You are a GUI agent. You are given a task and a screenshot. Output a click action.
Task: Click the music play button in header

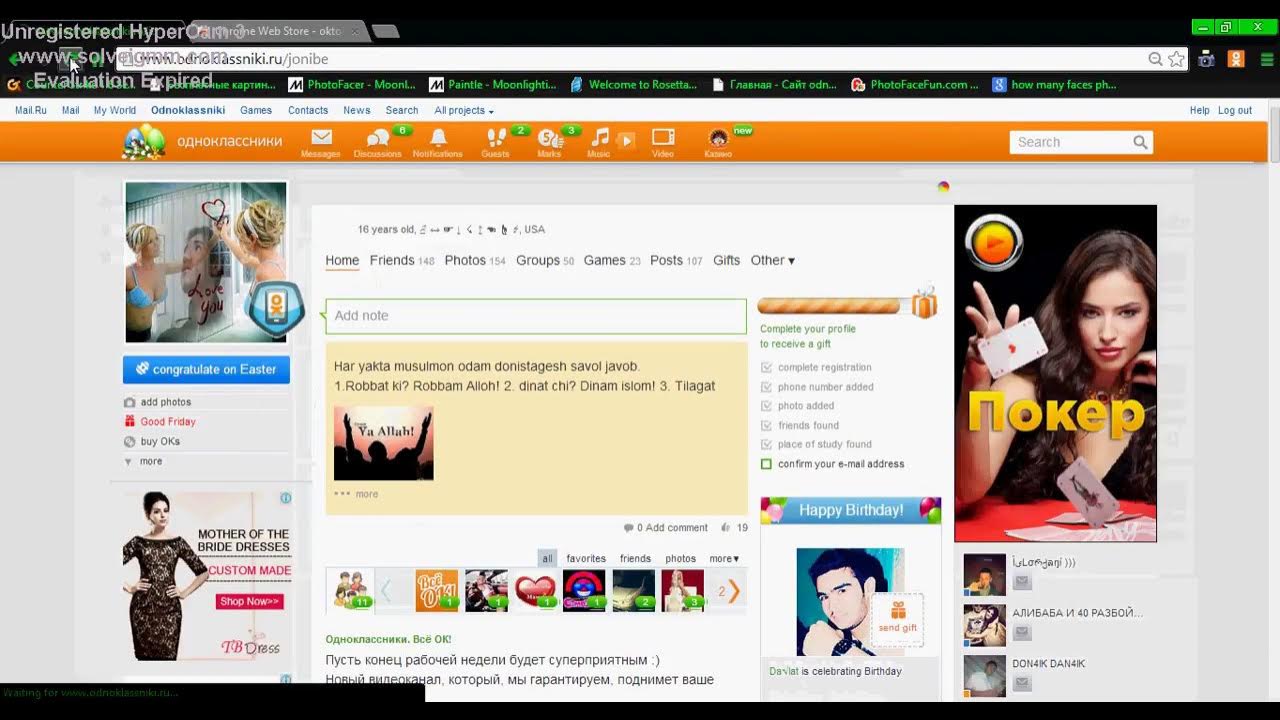point(626,141)
